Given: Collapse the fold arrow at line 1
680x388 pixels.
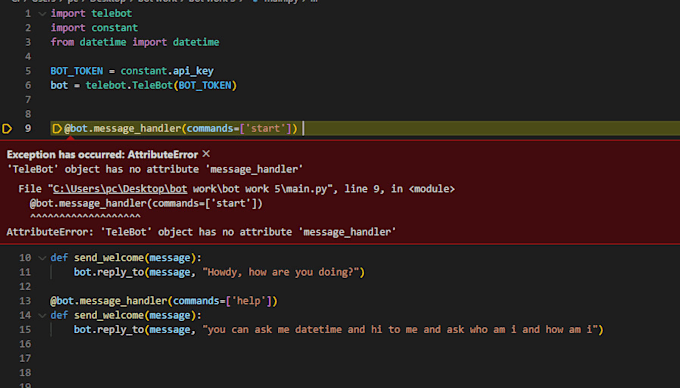Looking at the screenshot, I should [x=42, y=14].
